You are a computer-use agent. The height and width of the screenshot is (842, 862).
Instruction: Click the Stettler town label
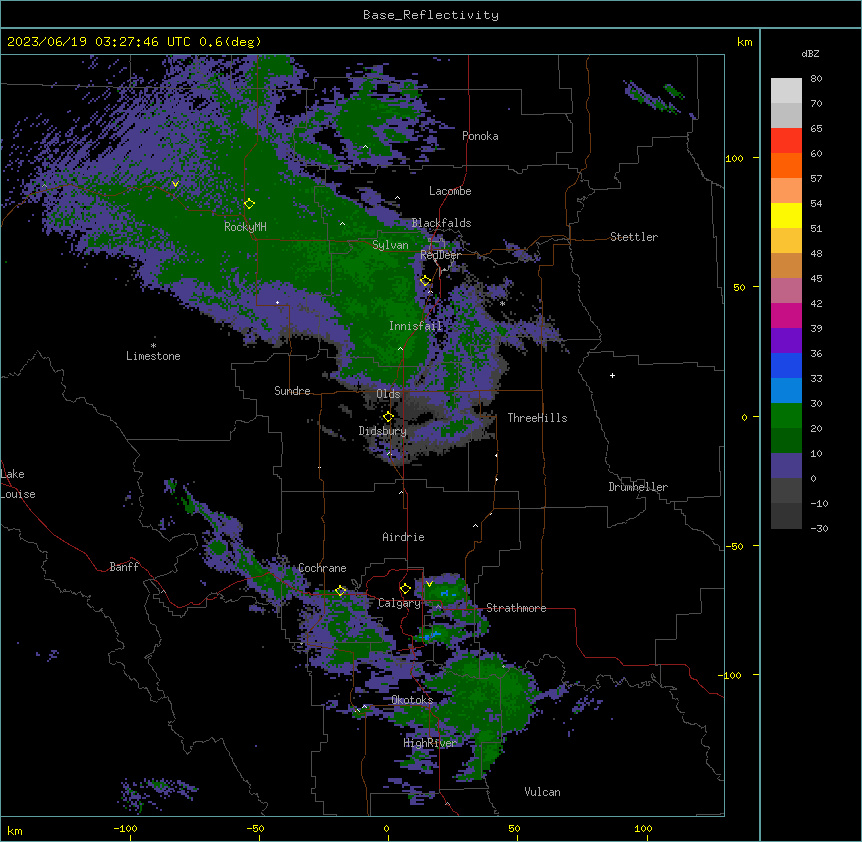(634, 237)
